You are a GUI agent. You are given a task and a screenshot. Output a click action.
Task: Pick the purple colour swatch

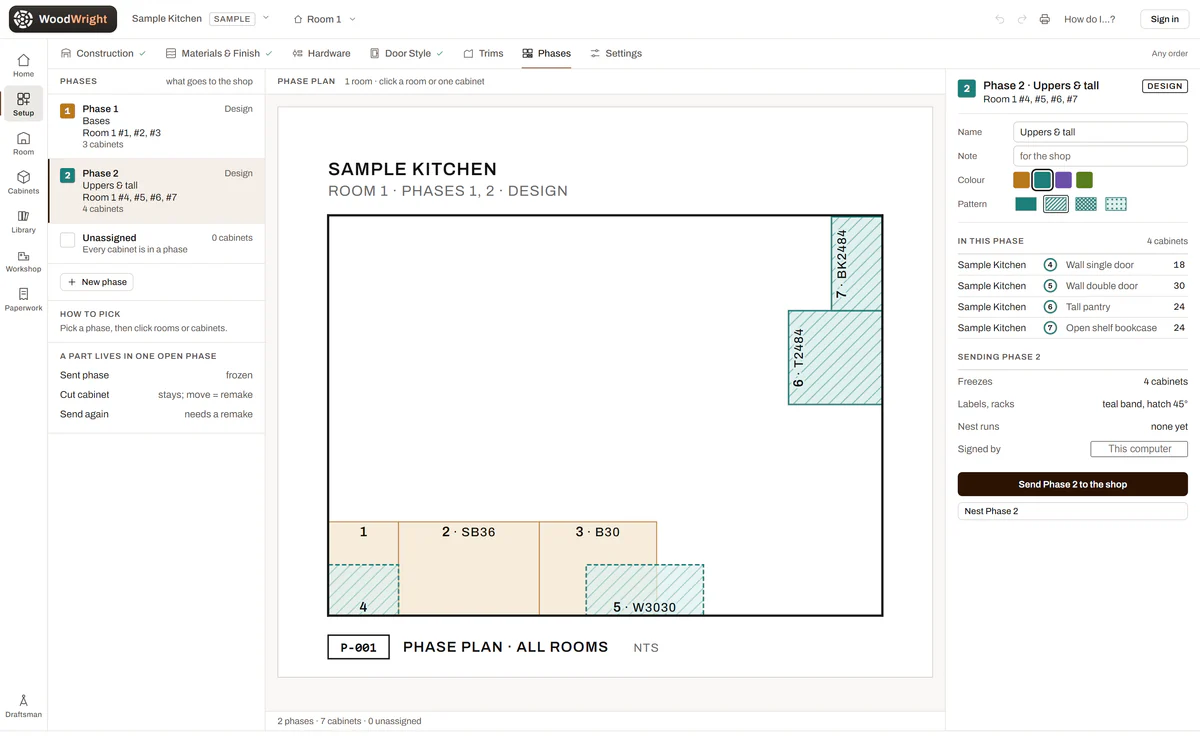click(x=1063, y=180)
